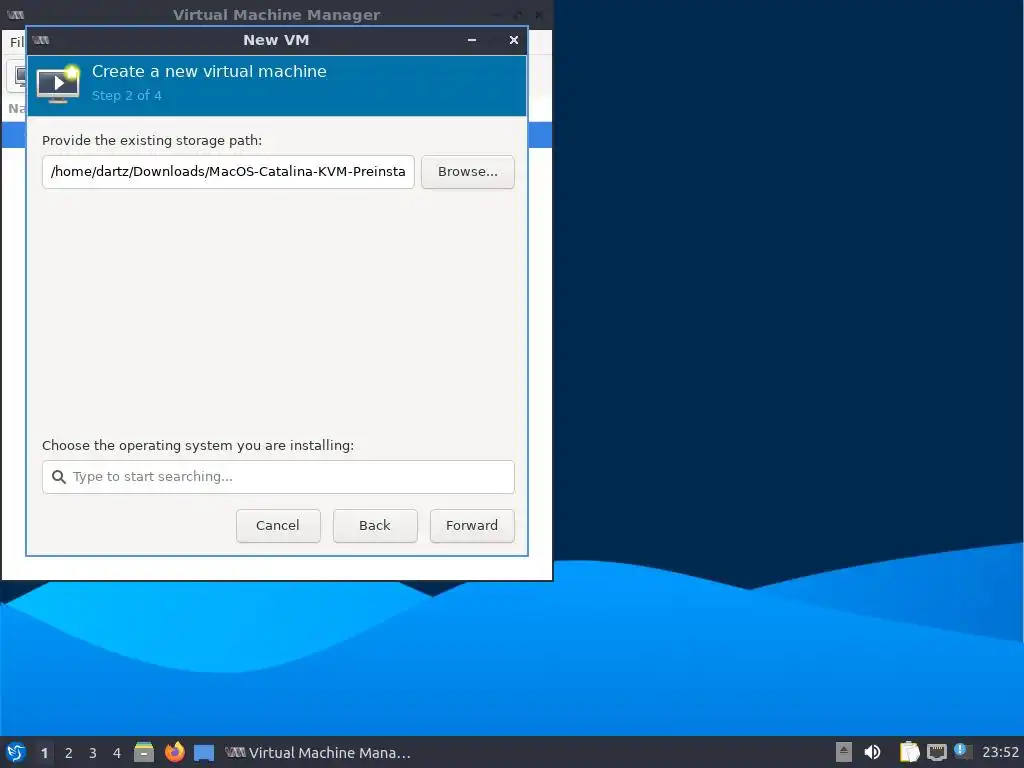Viewport: 1024px width, 768px height.
Task: Click the Virtual Machine Manager title bar icon
Action: [x=16, y=14]
